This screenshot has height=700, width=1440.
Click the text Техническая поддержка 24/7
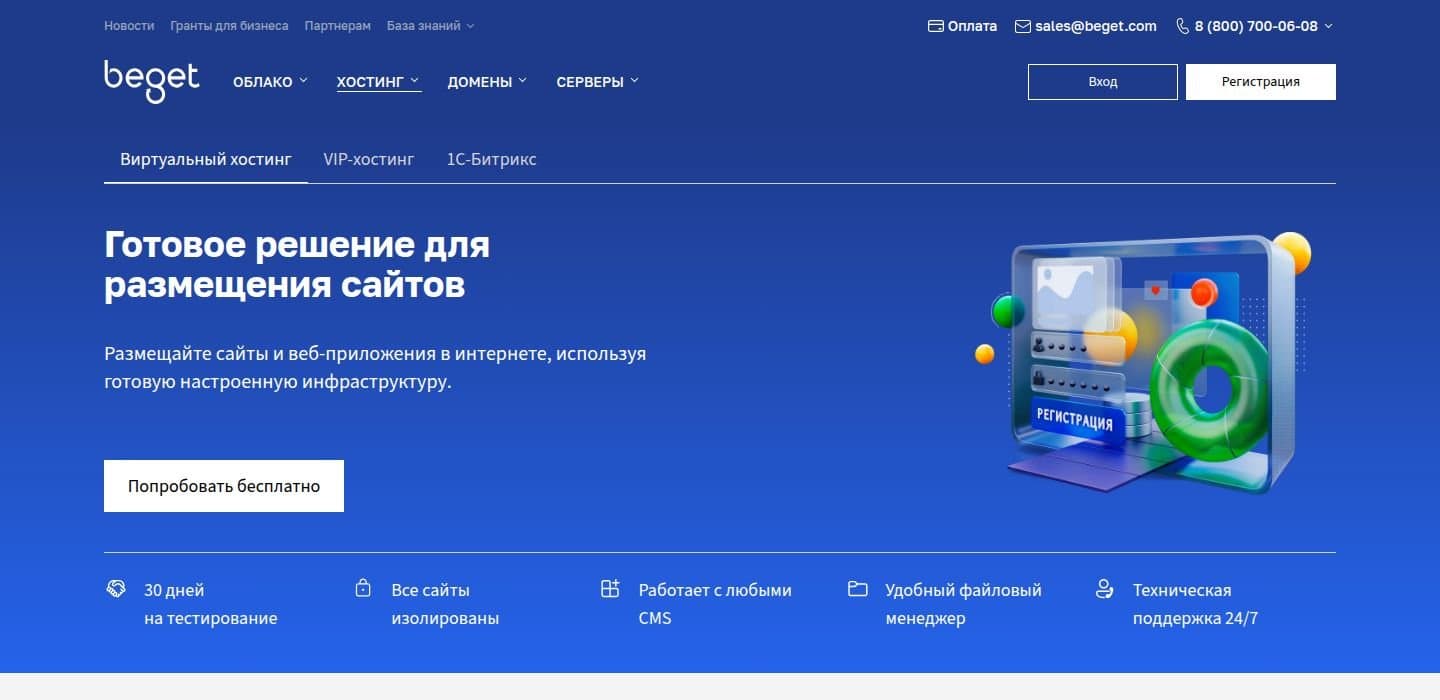click(x=1195, y=604)
